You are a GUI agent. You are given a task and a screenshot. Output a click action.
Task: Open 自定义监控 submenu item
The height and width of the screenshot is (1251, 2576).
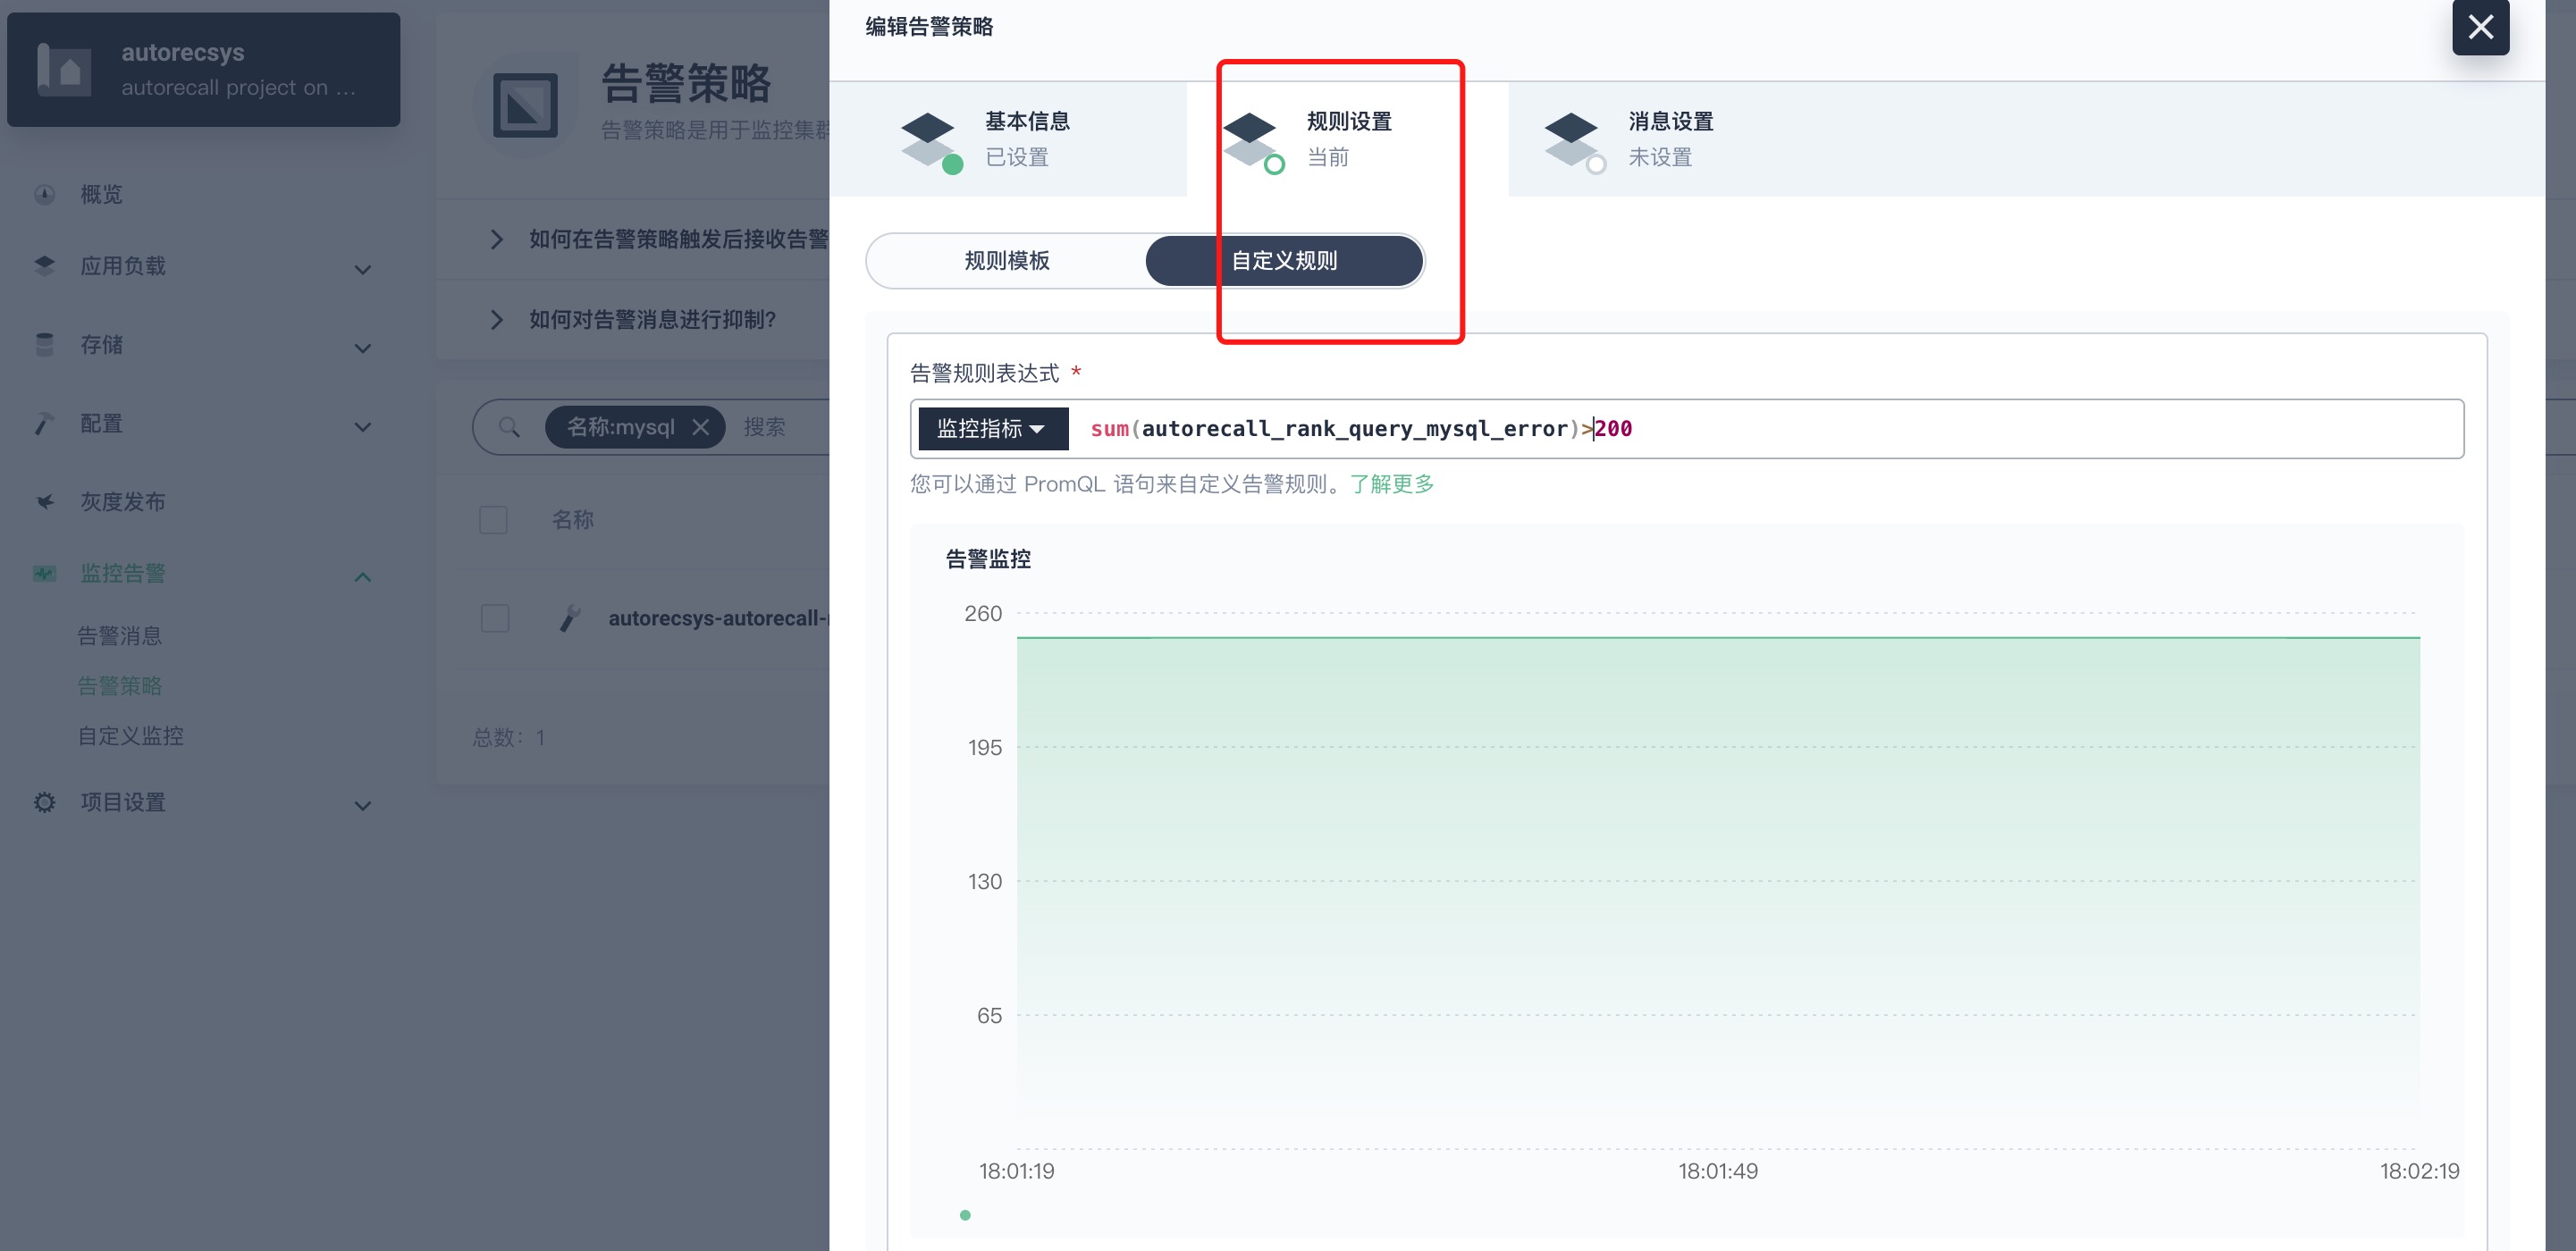(x=131, y=736)
